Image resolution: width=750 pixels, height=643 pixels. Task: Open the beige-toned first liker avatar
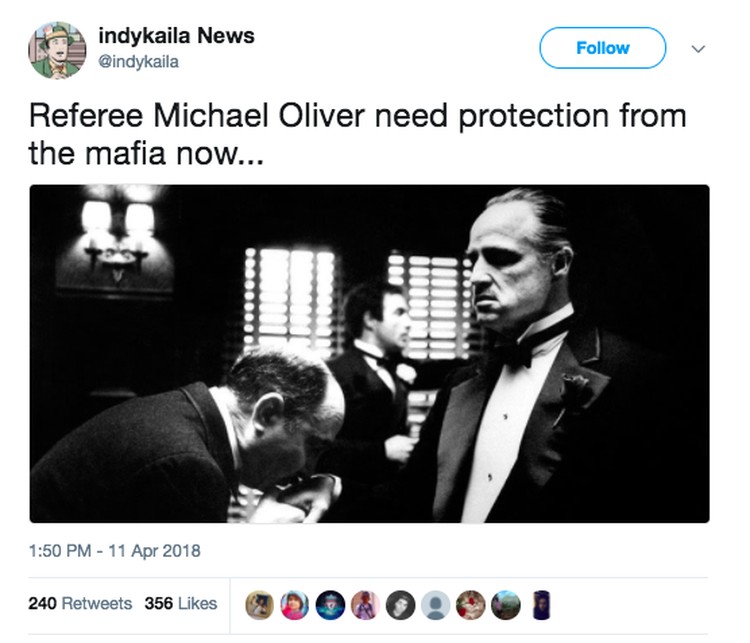point(259,606)
